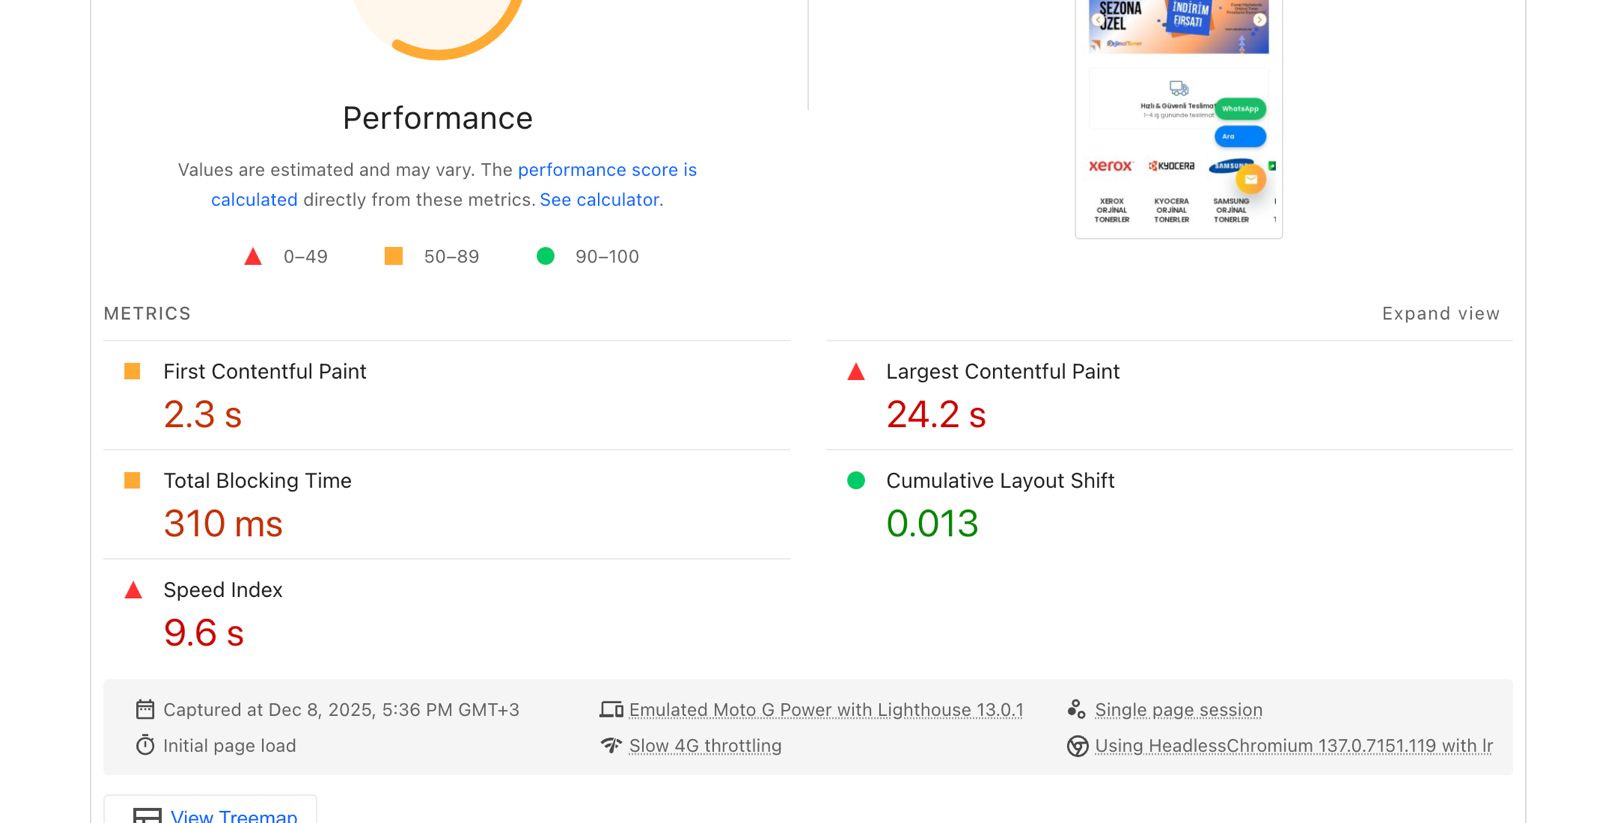Click the green circle beside Cumulative Layout Shift
Screen dimensions: 1600x823
pyautogui.click(x=856, y=480)
